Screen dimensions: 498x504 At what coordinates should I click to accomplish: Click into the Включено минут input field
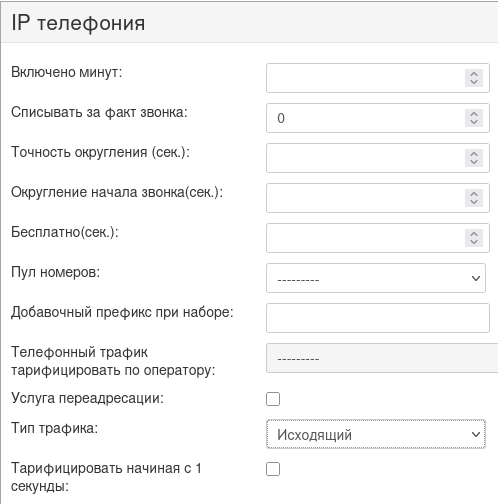(378, 78)
